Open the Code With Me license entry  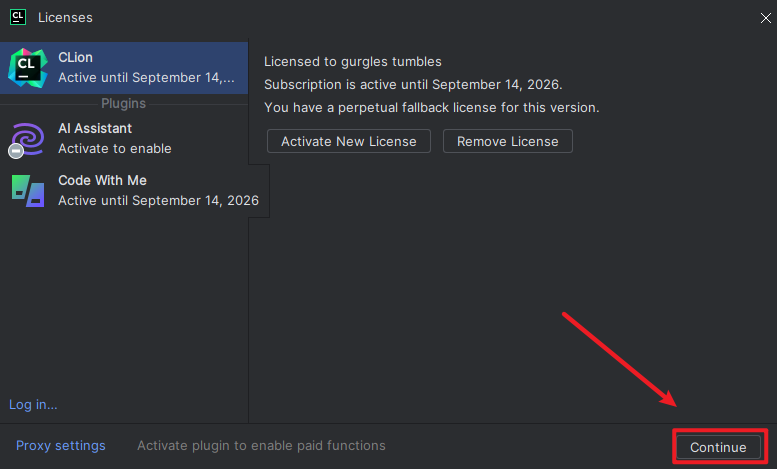(x=158, y=190)
